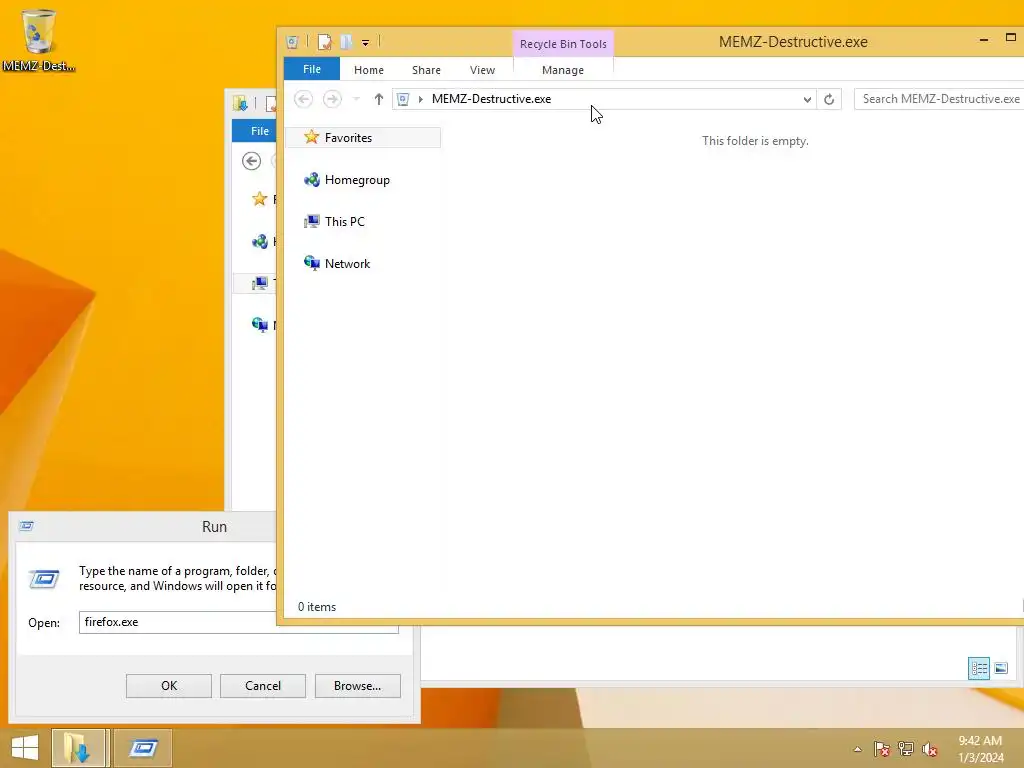The height and width of the screenshot is (768, 1024).
Task: Click the folder icon in background window title bar
Action: 240,104
